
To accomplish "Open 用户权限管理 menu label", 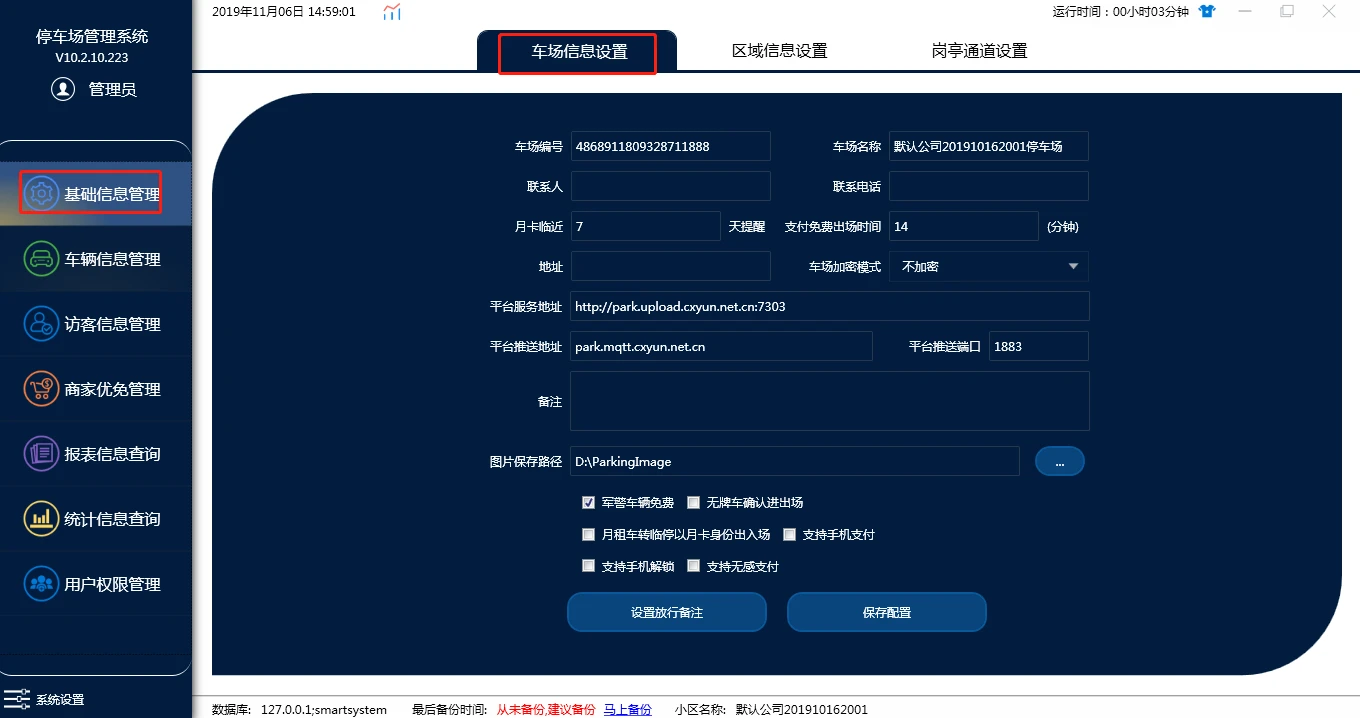I will coord(112,584).
